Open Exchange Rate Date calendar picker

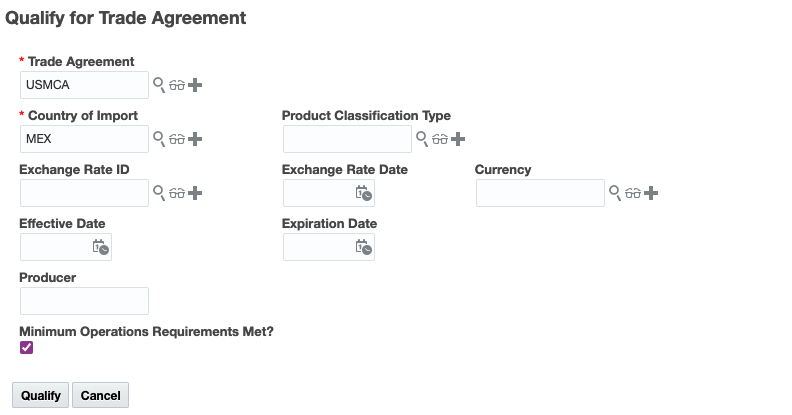point(363,193)
